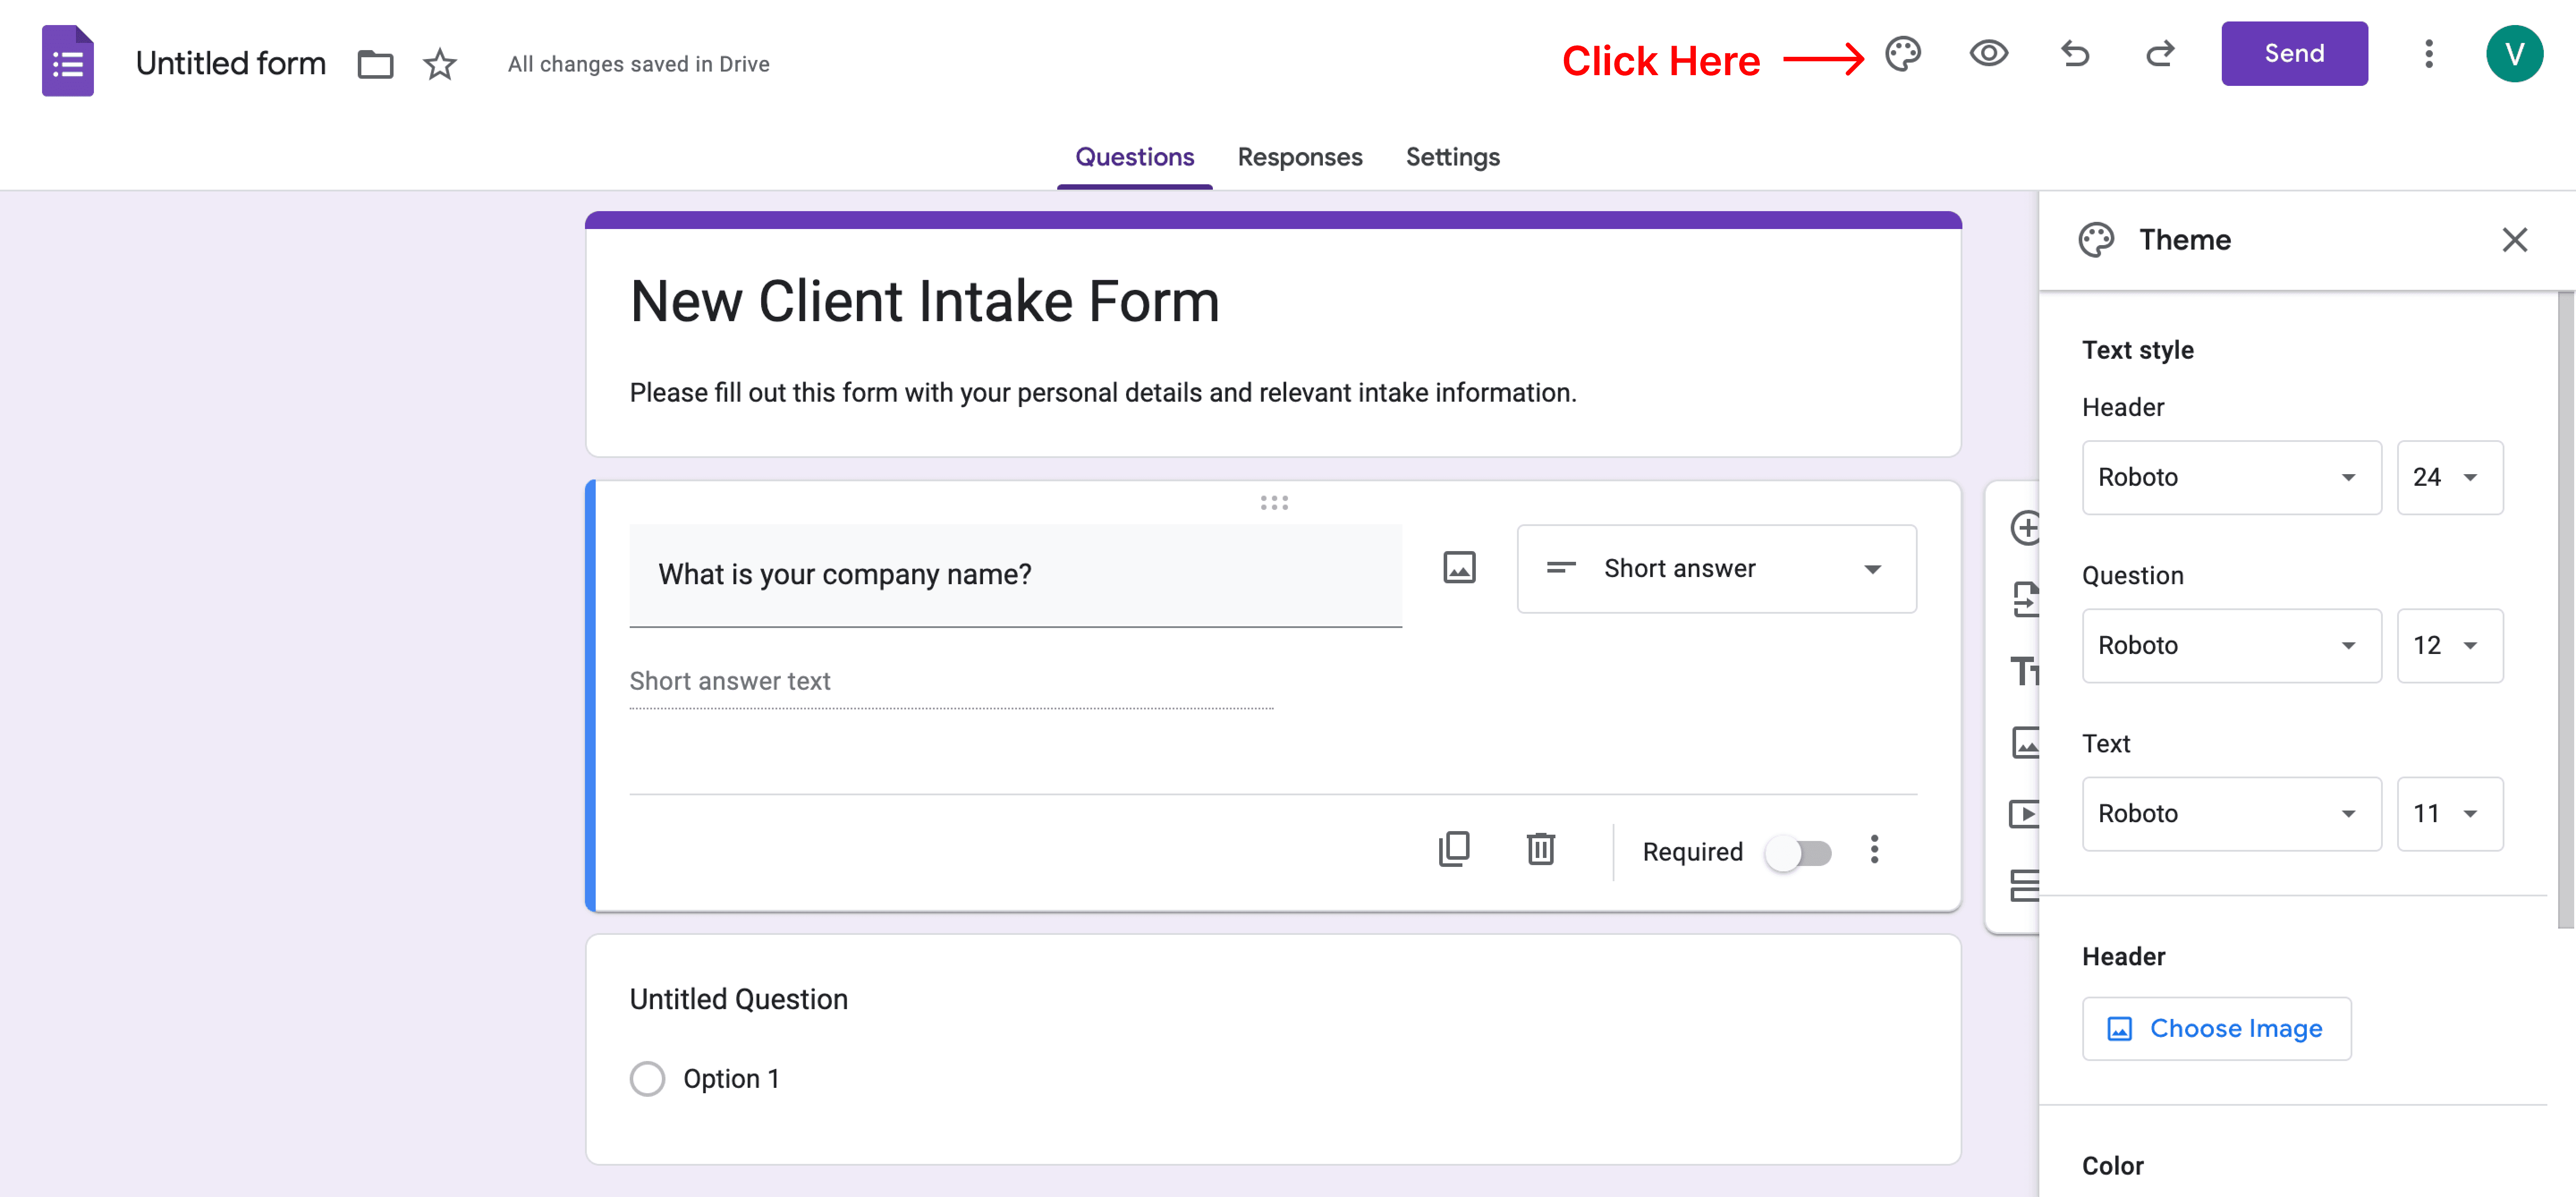Add title and description from side toolbar
2576x1197 pixels.
pos(2025,671)
